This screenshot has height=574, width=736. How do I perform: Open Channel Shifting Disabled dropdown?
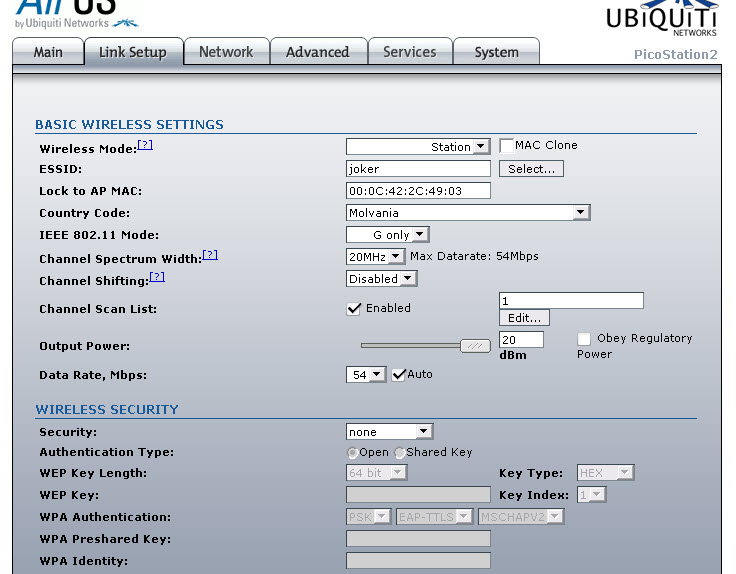click(382, 278)
